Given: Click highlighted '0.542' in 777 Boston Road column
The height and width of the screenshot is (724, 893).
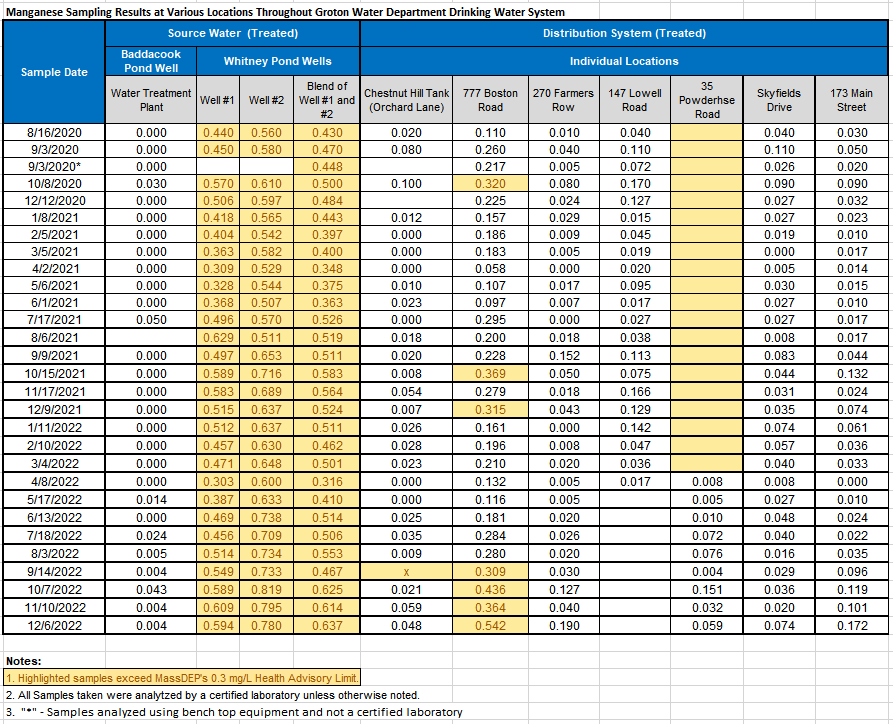Looking at the screenshot, I should click(x=490, y=625).
